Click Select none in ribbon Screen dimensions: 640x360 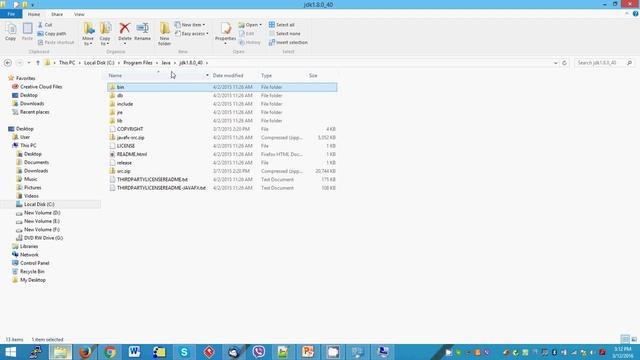(284, 33)
